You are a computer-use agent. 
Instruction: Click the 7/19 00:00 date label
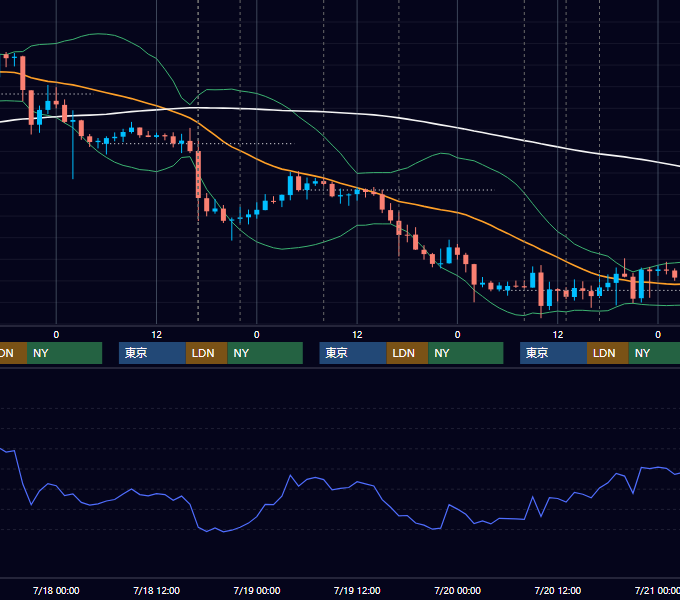click(257, 590)
